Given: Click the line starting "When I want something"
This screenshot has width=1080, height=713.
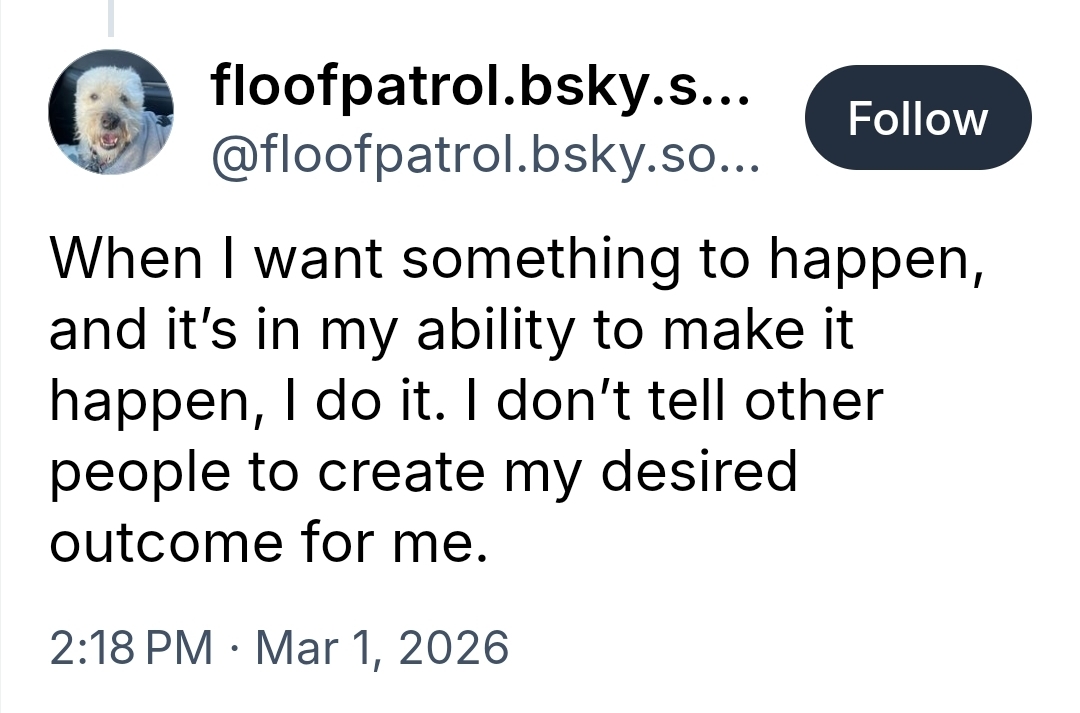Looking at the screenshot, I should [x=512, y=260].
